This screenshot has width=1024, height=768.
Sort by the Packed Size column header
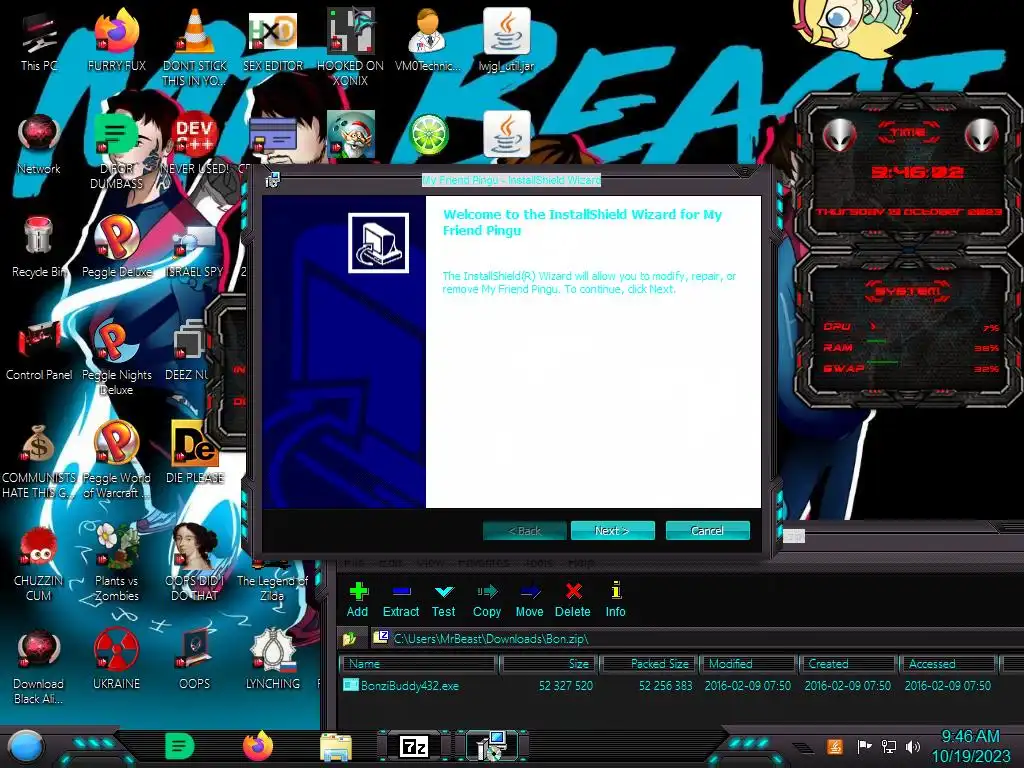click(x=649, y=664)
